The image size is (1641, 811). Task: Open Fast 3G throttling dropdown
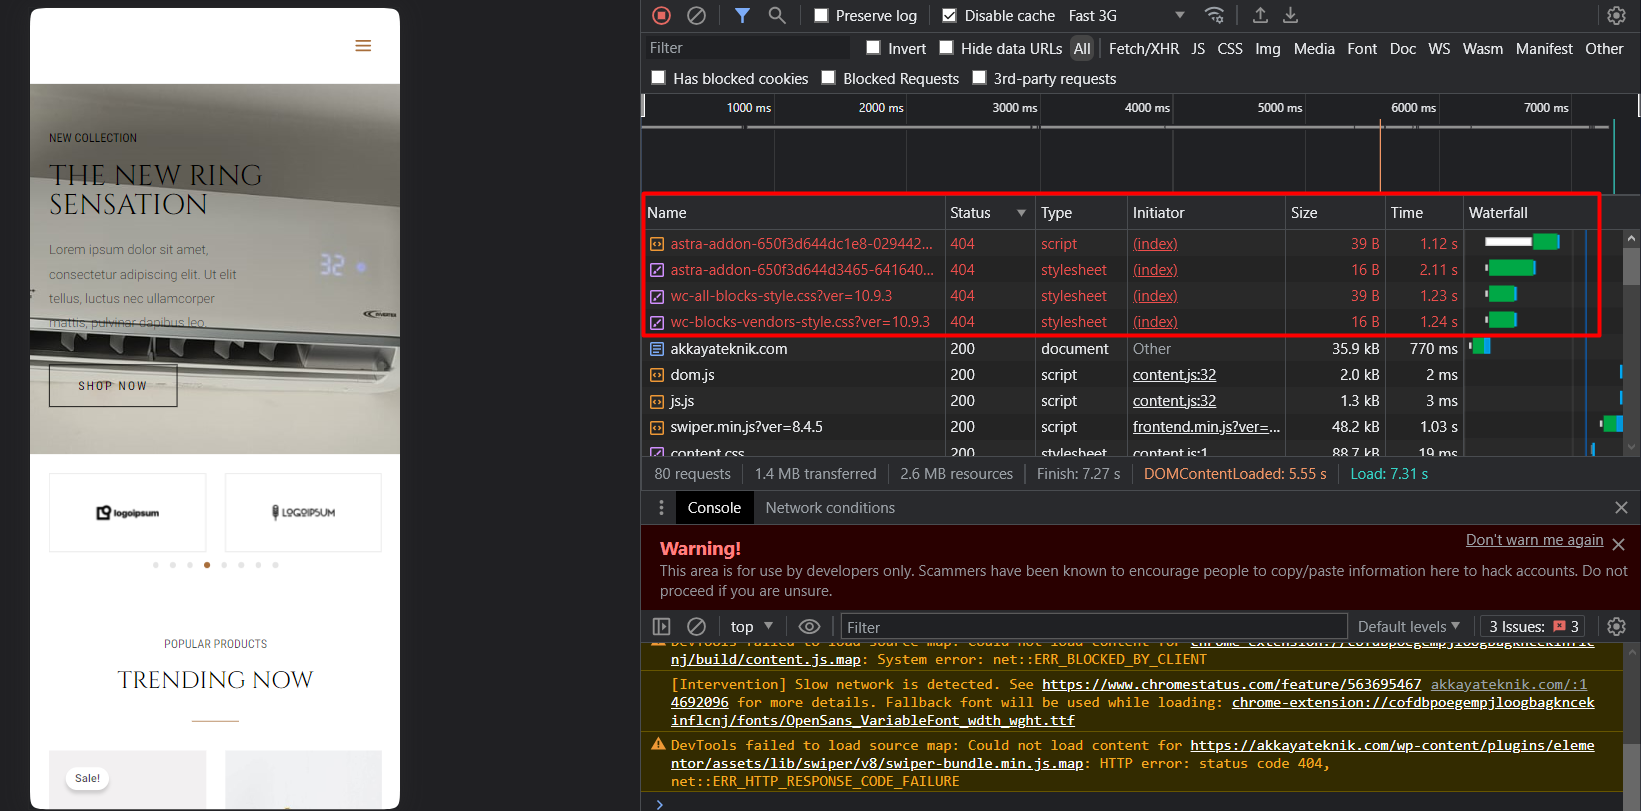pyautogui.click(x=1126, y=15)
